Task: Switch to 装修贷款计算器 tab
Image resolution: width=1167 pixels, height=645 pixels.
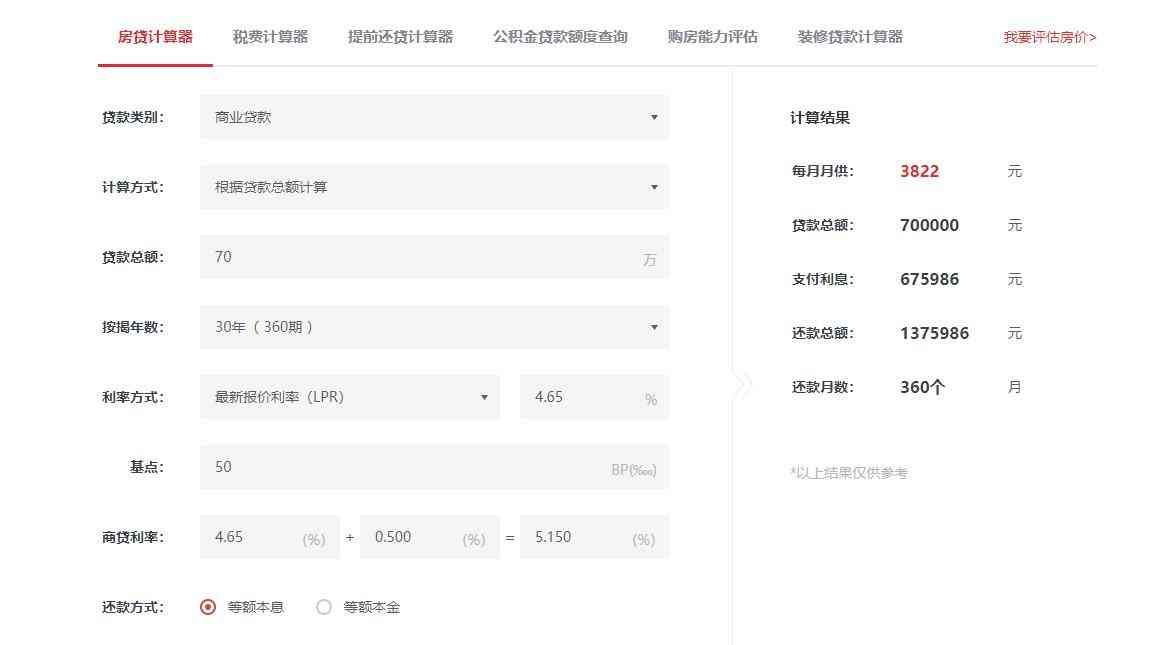Action: [850, 37]
